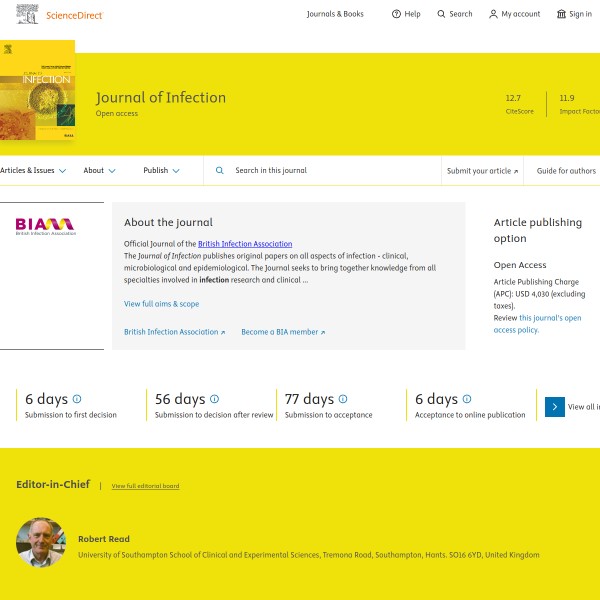Click the Journal of Infection cover thumbnail
The width and height of the screenshot is (600, 600).
pyautogui.click(x=37, y=90)
